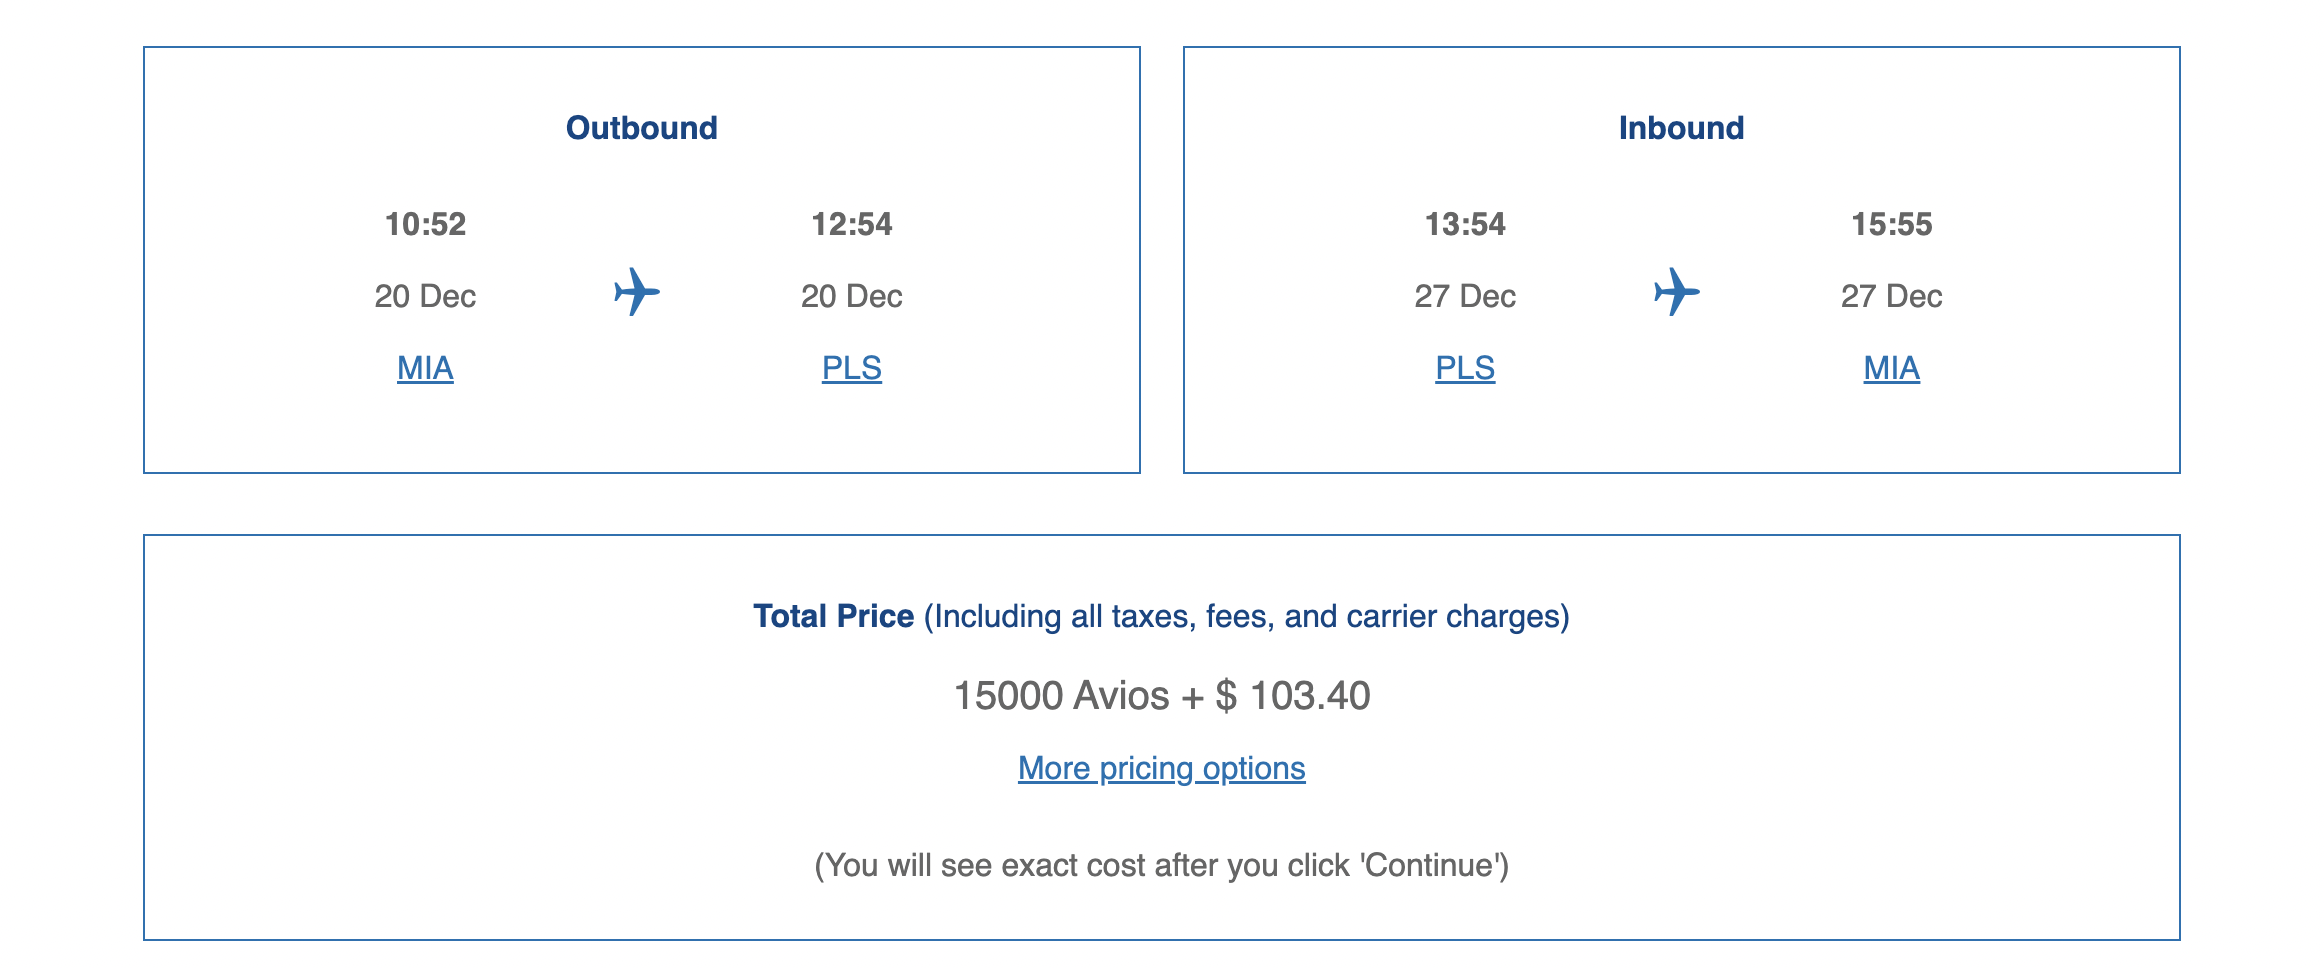Select the outbound arrival time 12:54
2324x968 pixels.
[851, 225]
